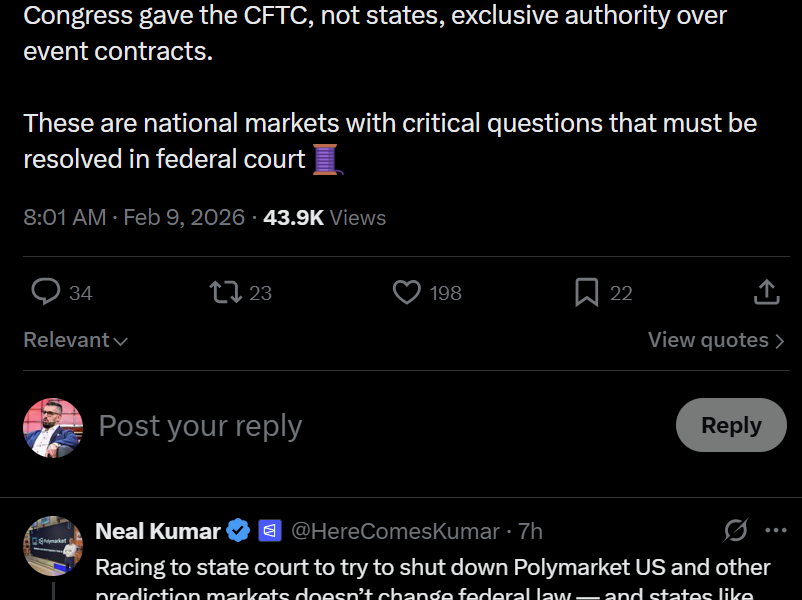Open the three-dot More menu
This screenshot has width=802, height=600.
(x=776, y=530)
